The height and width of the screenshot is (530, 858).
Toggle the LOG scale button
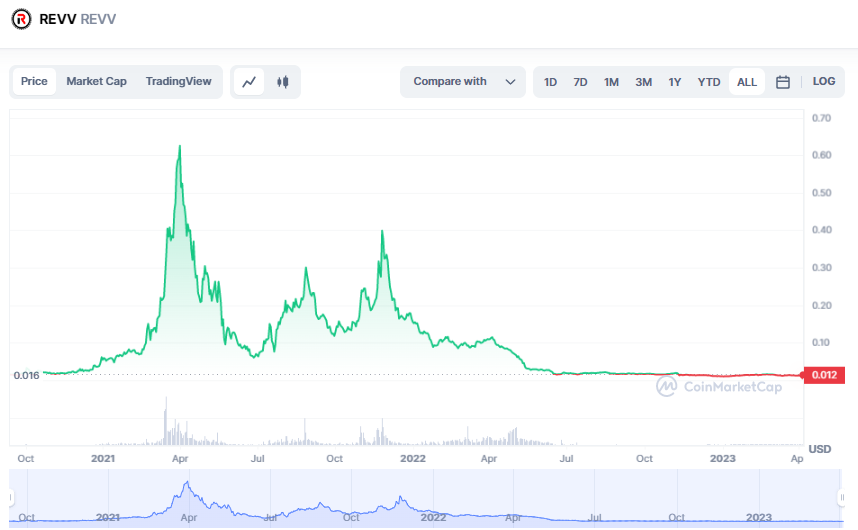pyautogui.click(x=824, y=82)
